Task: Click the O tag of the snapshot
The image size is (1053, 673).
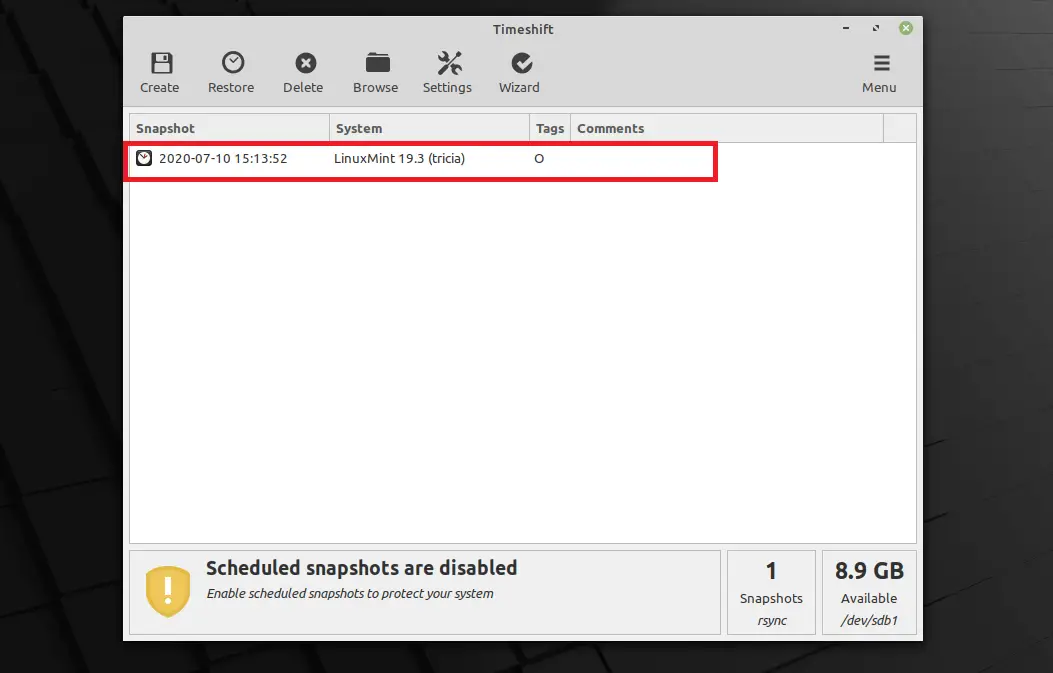Action: [539, 159]
